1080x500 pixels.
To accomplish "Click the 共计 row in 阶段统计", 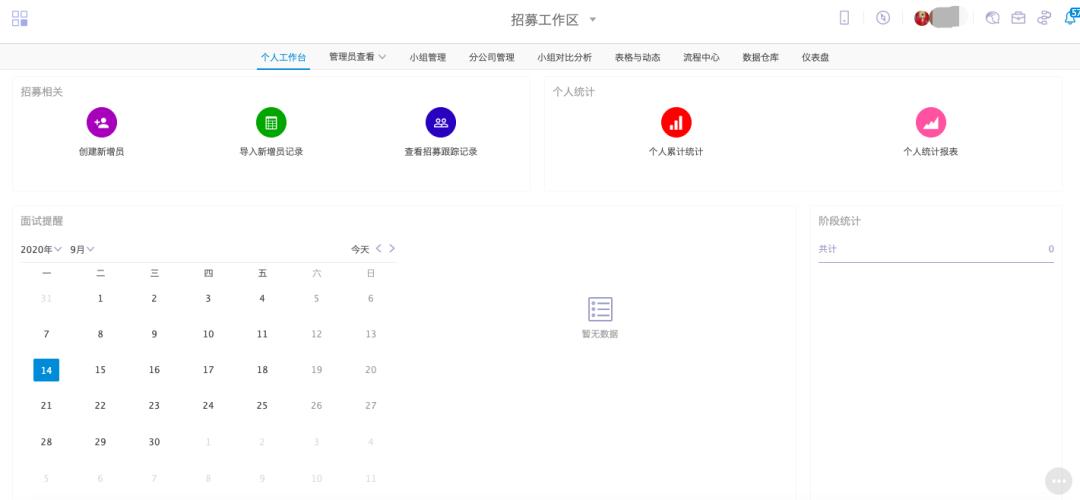I will pyautogui.click(x=936, y=249).
